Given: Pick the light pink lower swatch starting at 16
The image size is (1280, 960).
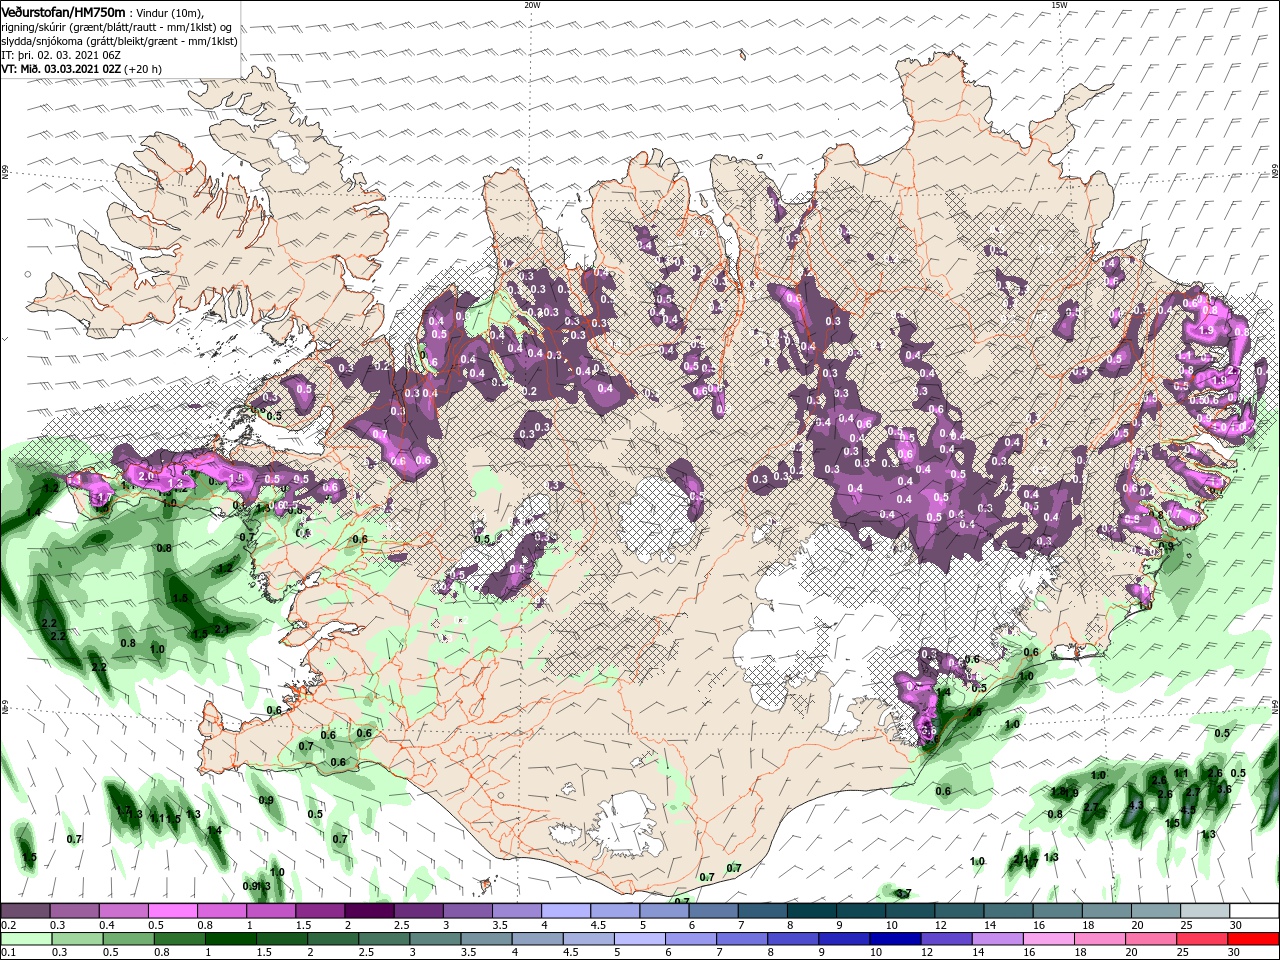Looking at the screenshot, I should point(1047,939).
